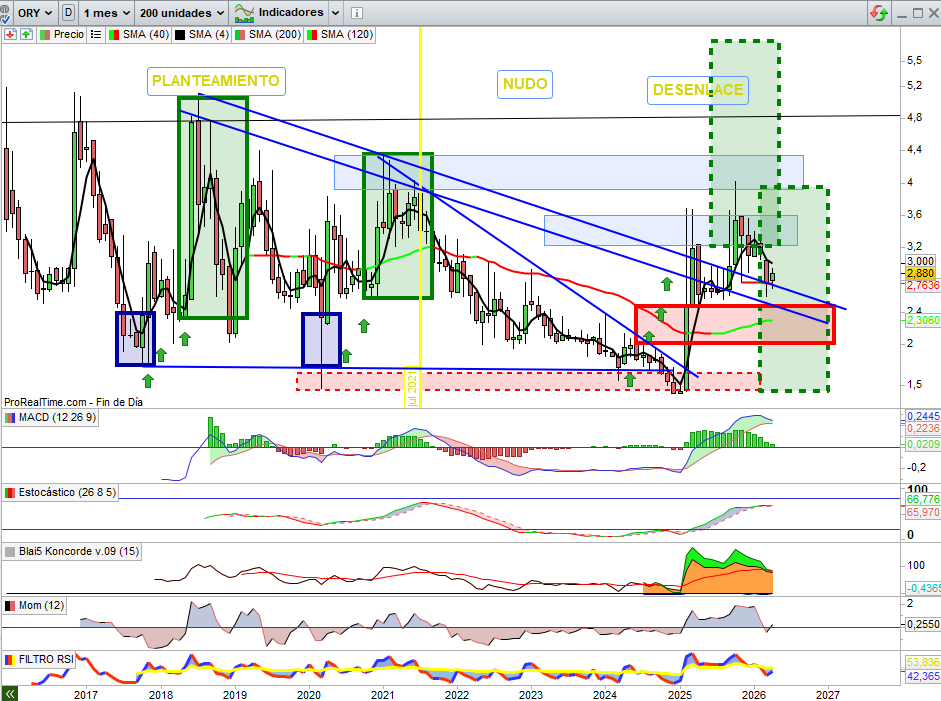This screenshot has height=701, width=941.
Task: Click the Mom (12) label color icon
Action: pos(10,606)
